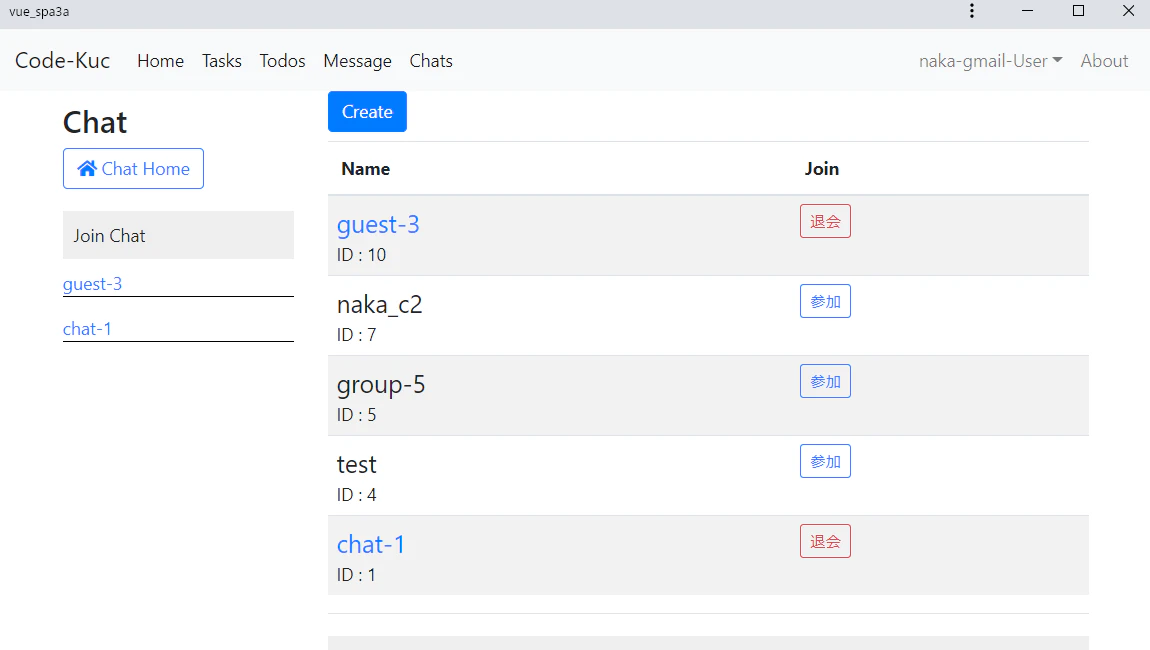
Task: Expand the naka-gmail-User dropdown
Action: click(990, 61)
